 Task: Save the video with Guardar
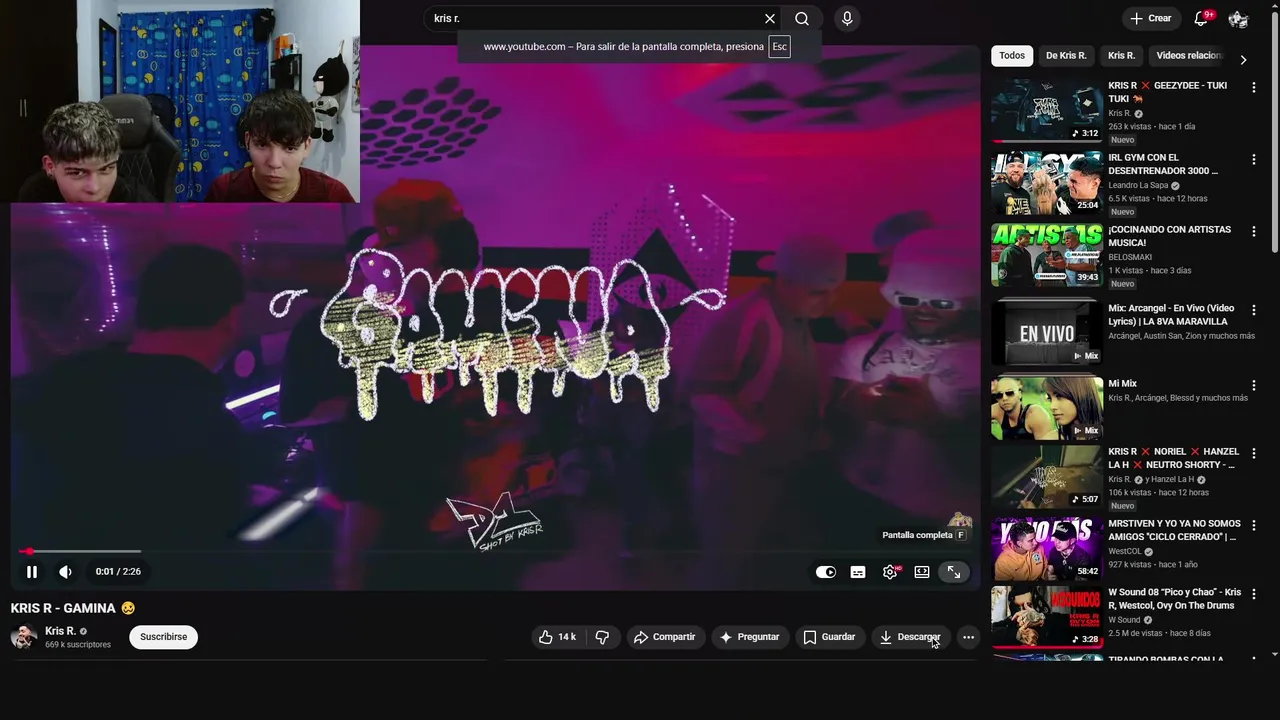829,637
